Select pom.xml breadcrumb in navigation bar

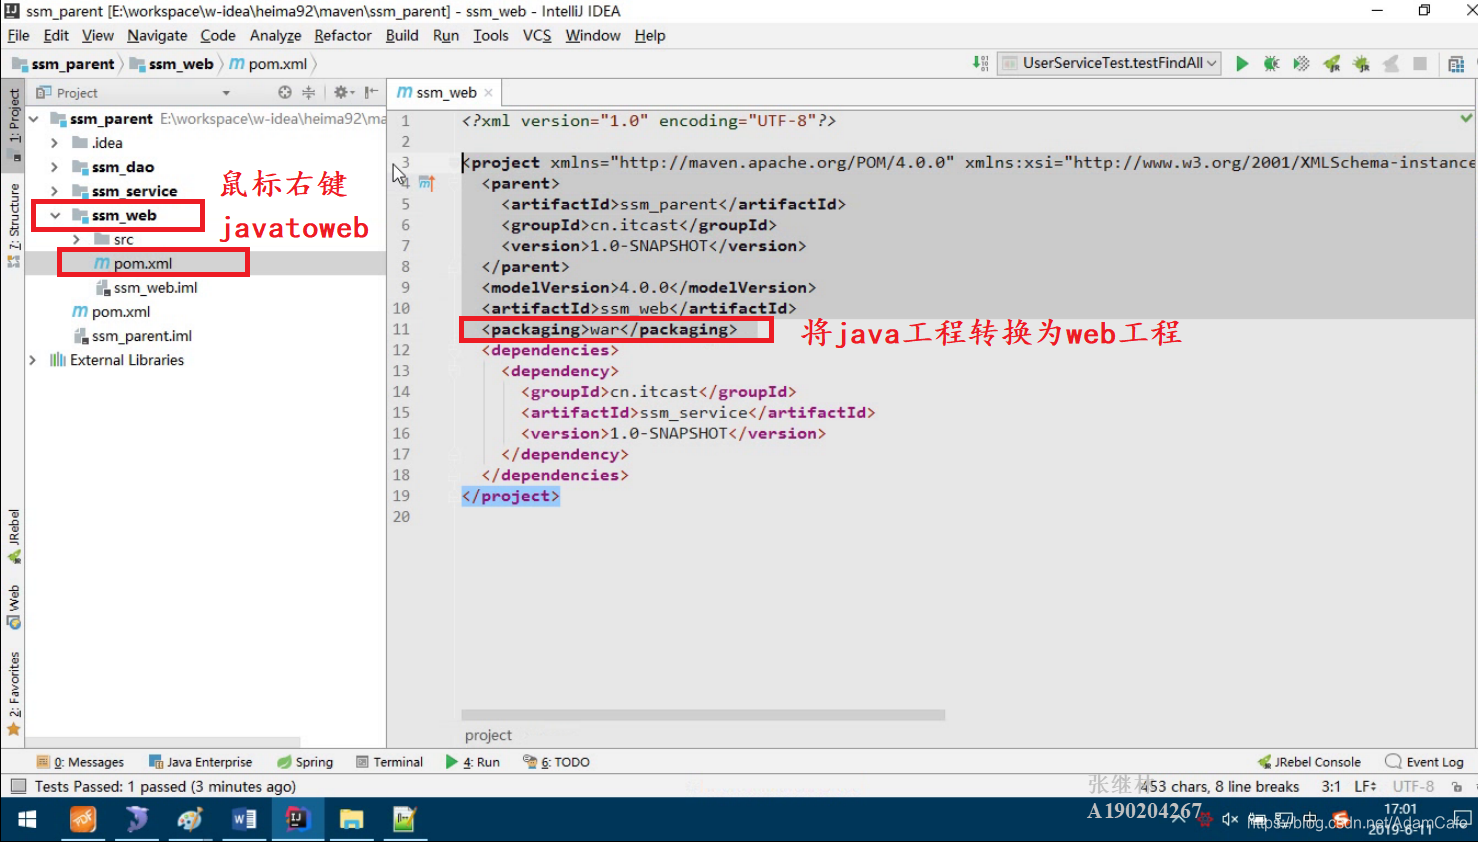pos(268,64)
